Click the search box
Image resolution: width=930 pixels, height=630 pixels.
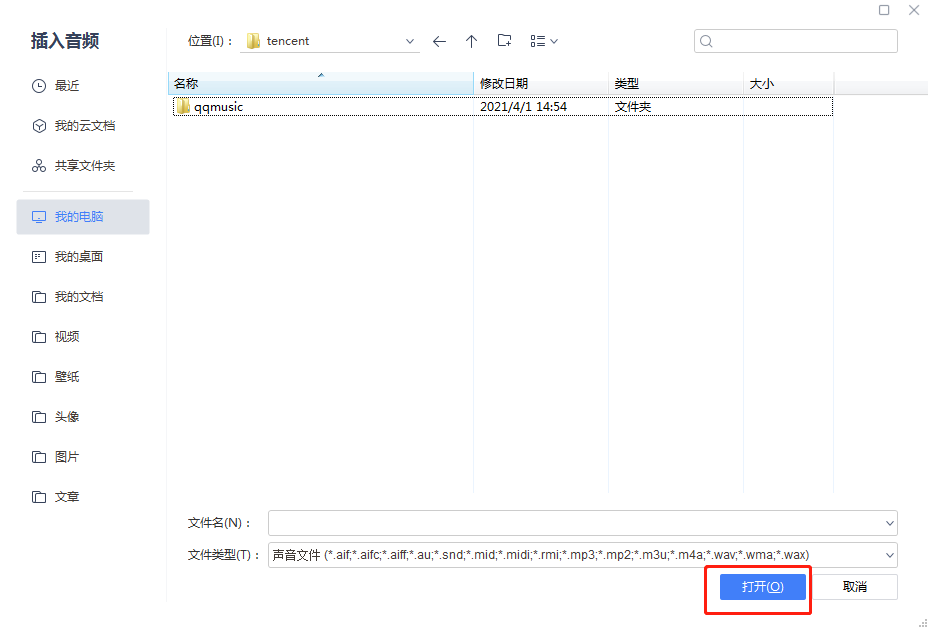796,41
